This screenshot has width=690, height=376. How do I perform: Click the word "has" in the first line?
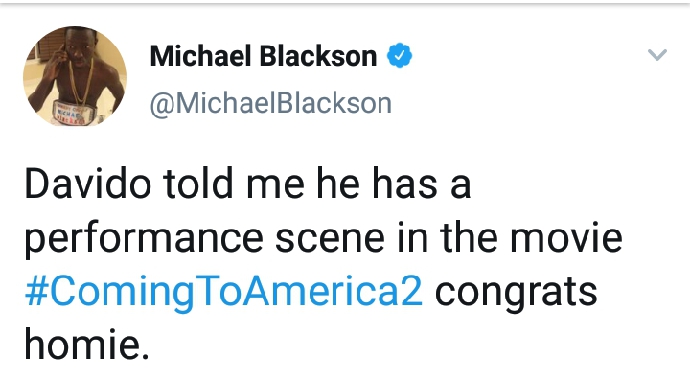(x=405, y=184)
